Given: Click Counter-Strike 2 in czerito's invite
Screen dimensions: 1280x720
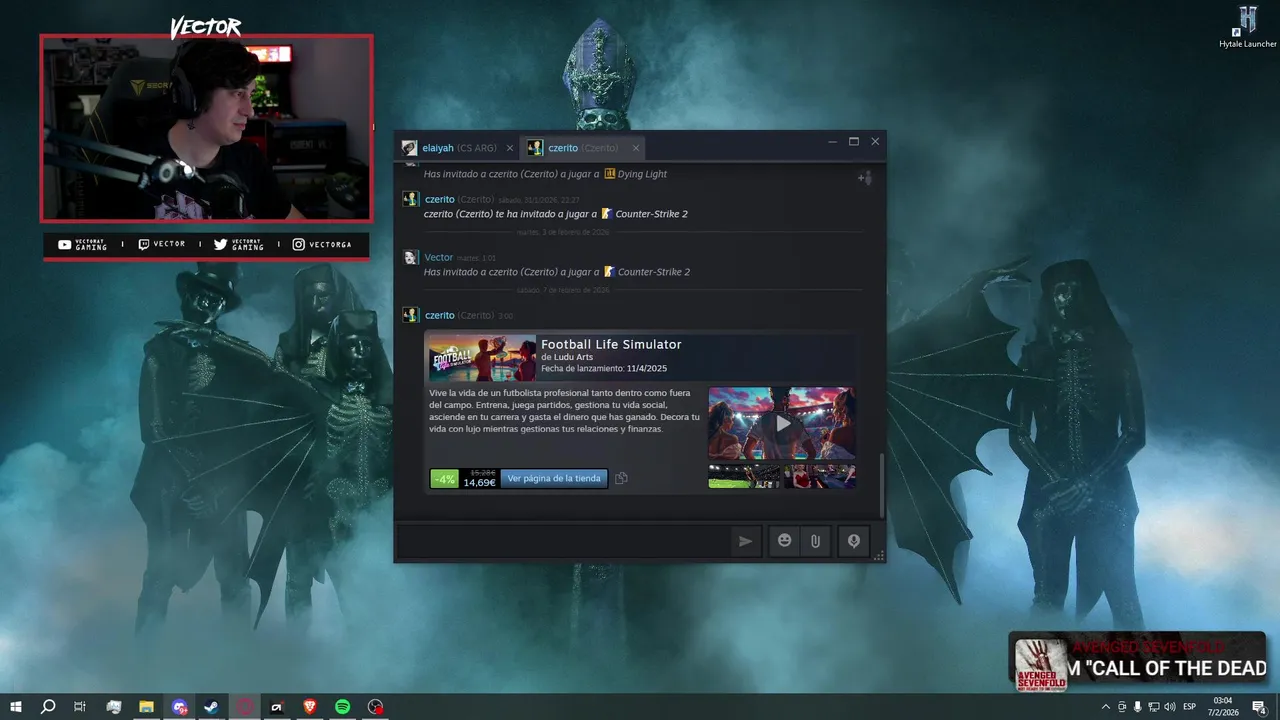Looking at the screenshot, I should (651, 214).
